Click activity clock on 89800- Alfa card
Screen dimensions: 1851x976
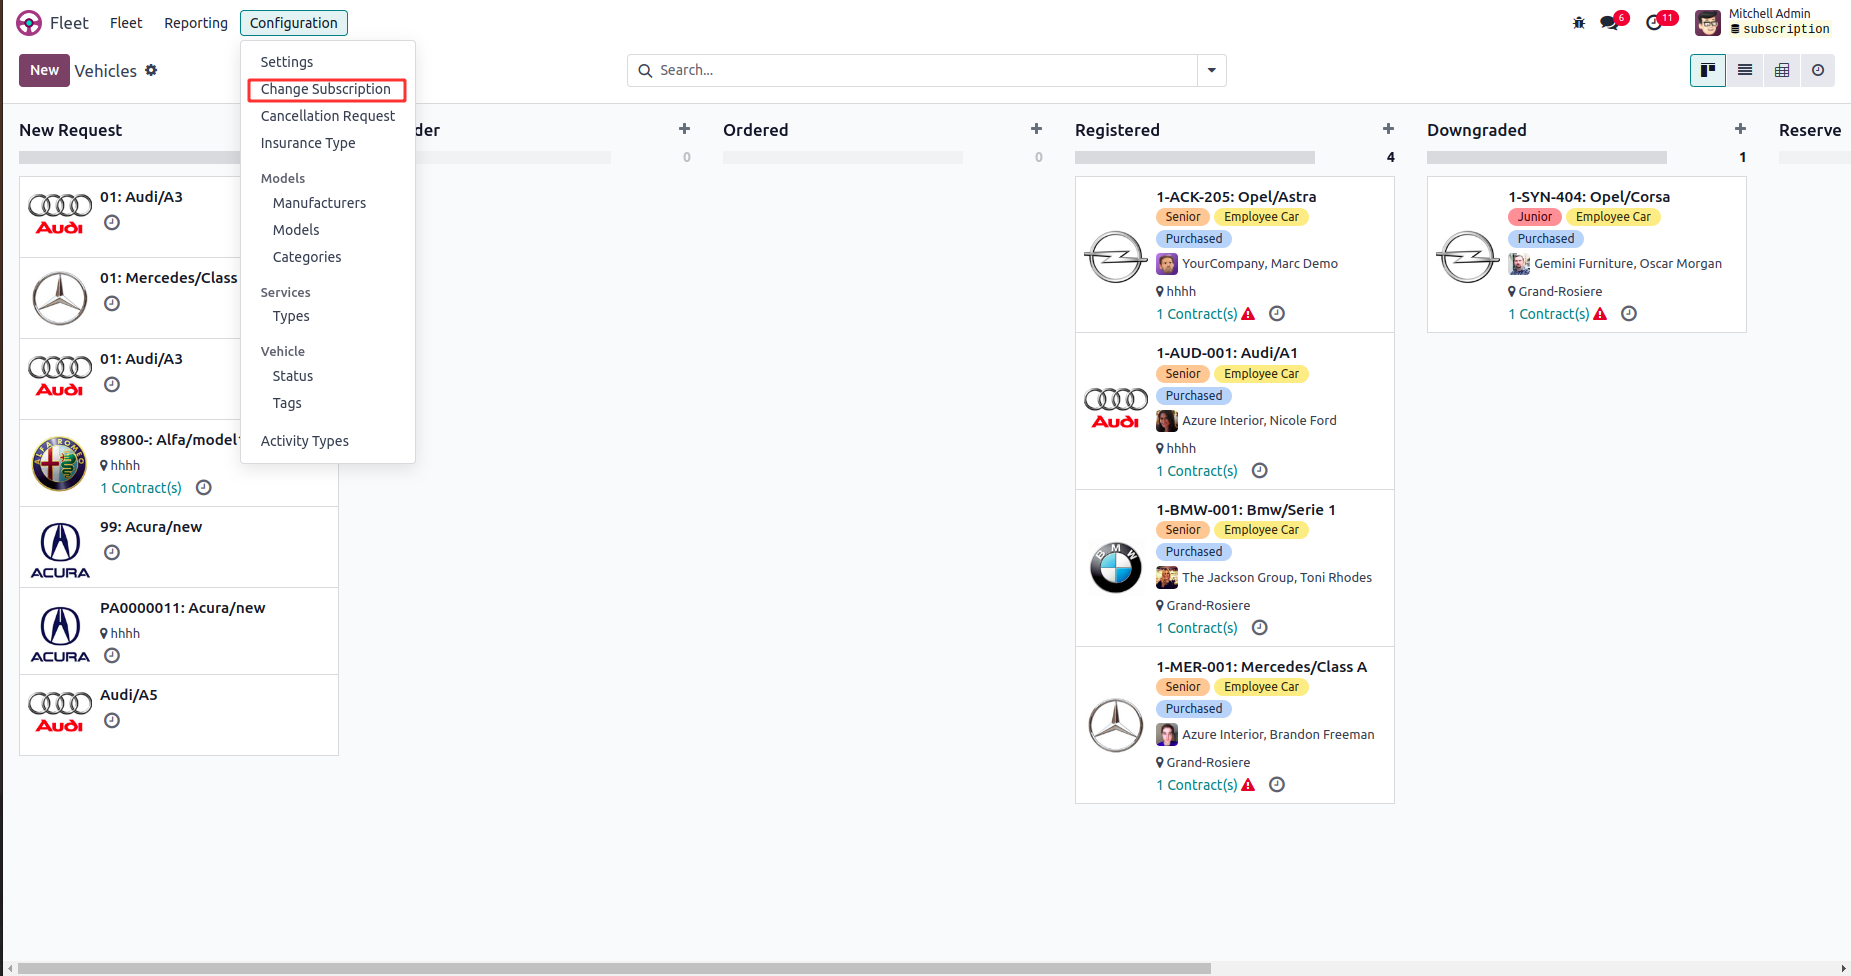click(204, 487)
